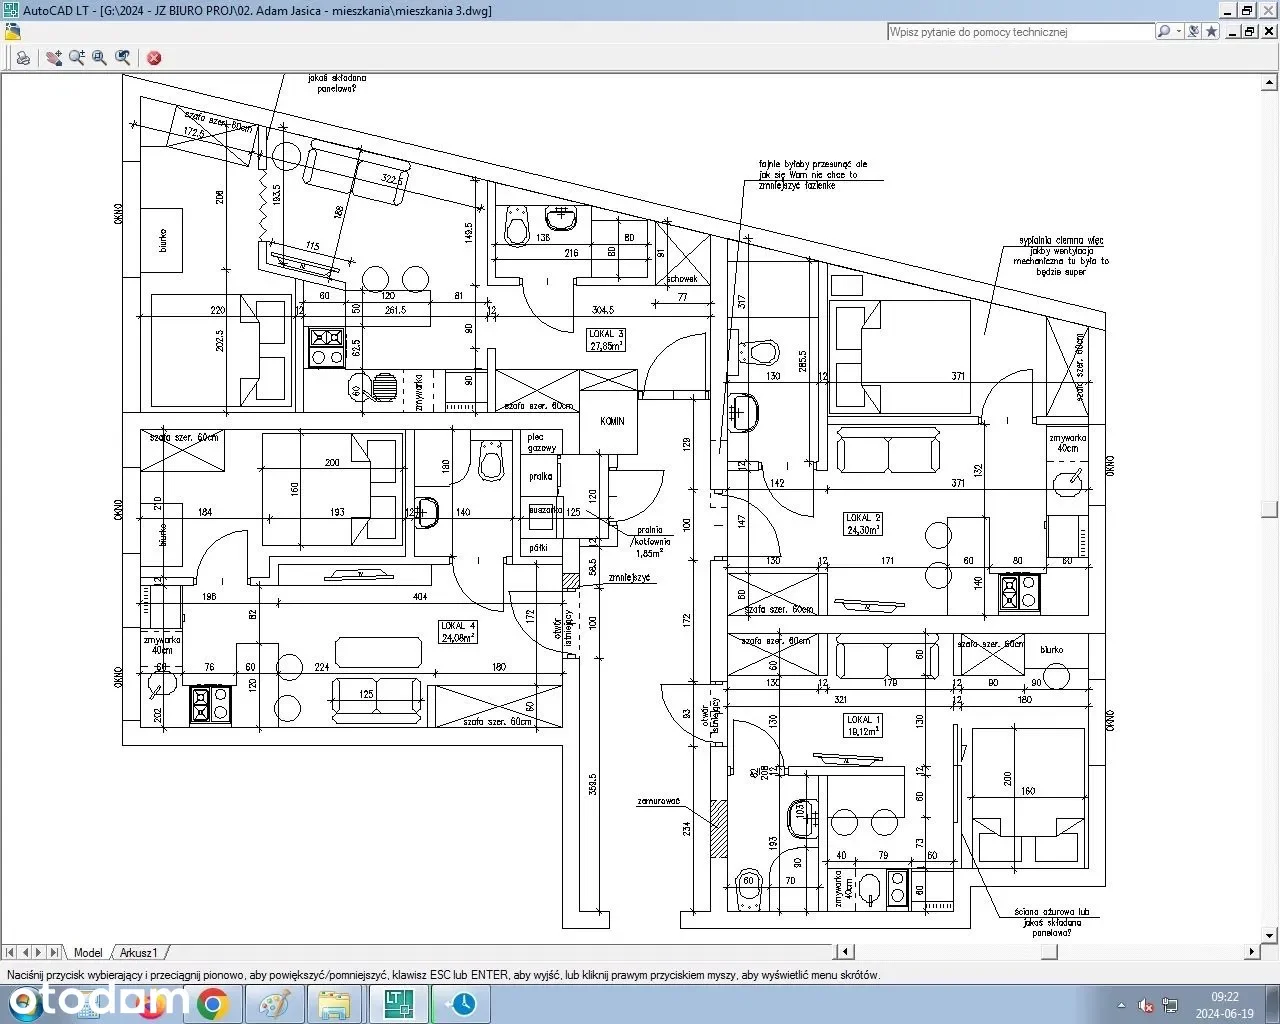Click the 'piec gazowy' label
The height and width of the screenshot is (1024, 1280).
tap(543, 442)
